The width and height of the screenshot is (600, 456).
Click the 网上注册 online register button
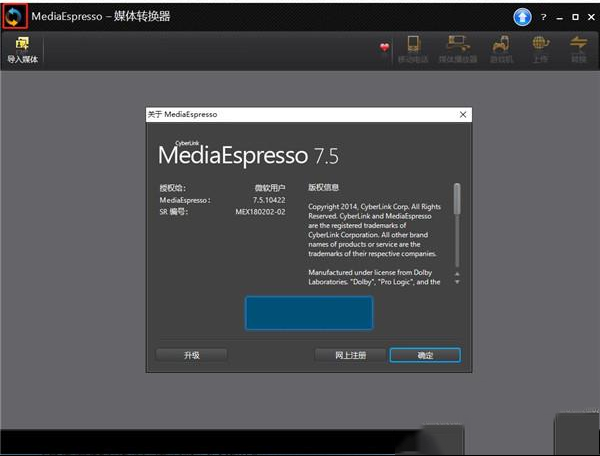point(350,355)
